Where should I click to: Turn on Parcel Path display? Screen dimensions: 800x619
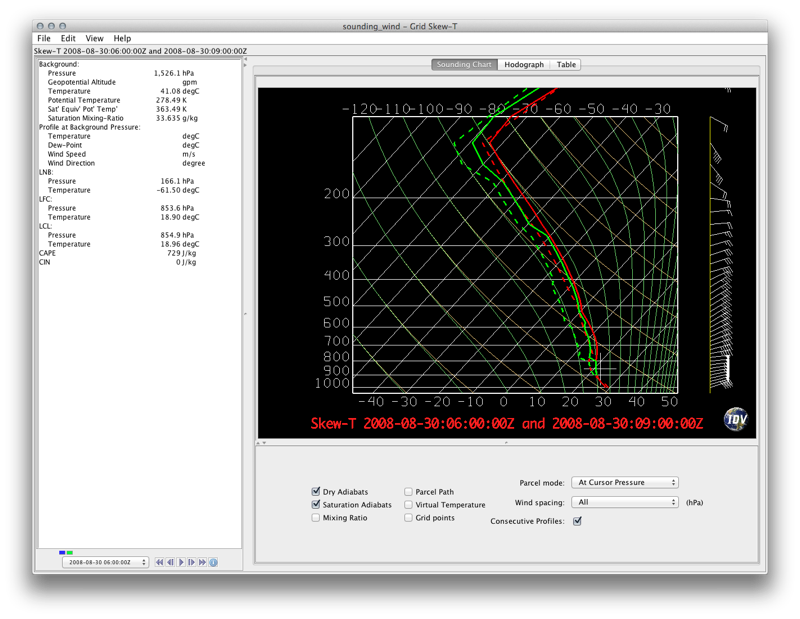(408, 492)
